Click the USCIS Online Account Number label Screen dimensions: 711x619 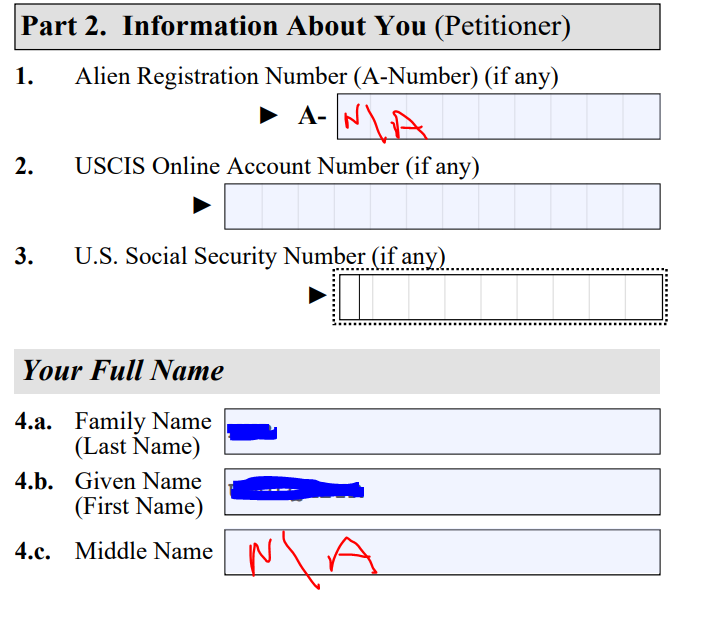tap(277, 166)
